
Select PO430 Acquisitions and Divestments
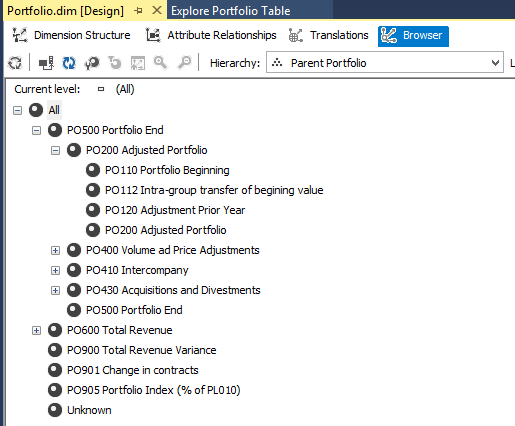pos(173,290)
